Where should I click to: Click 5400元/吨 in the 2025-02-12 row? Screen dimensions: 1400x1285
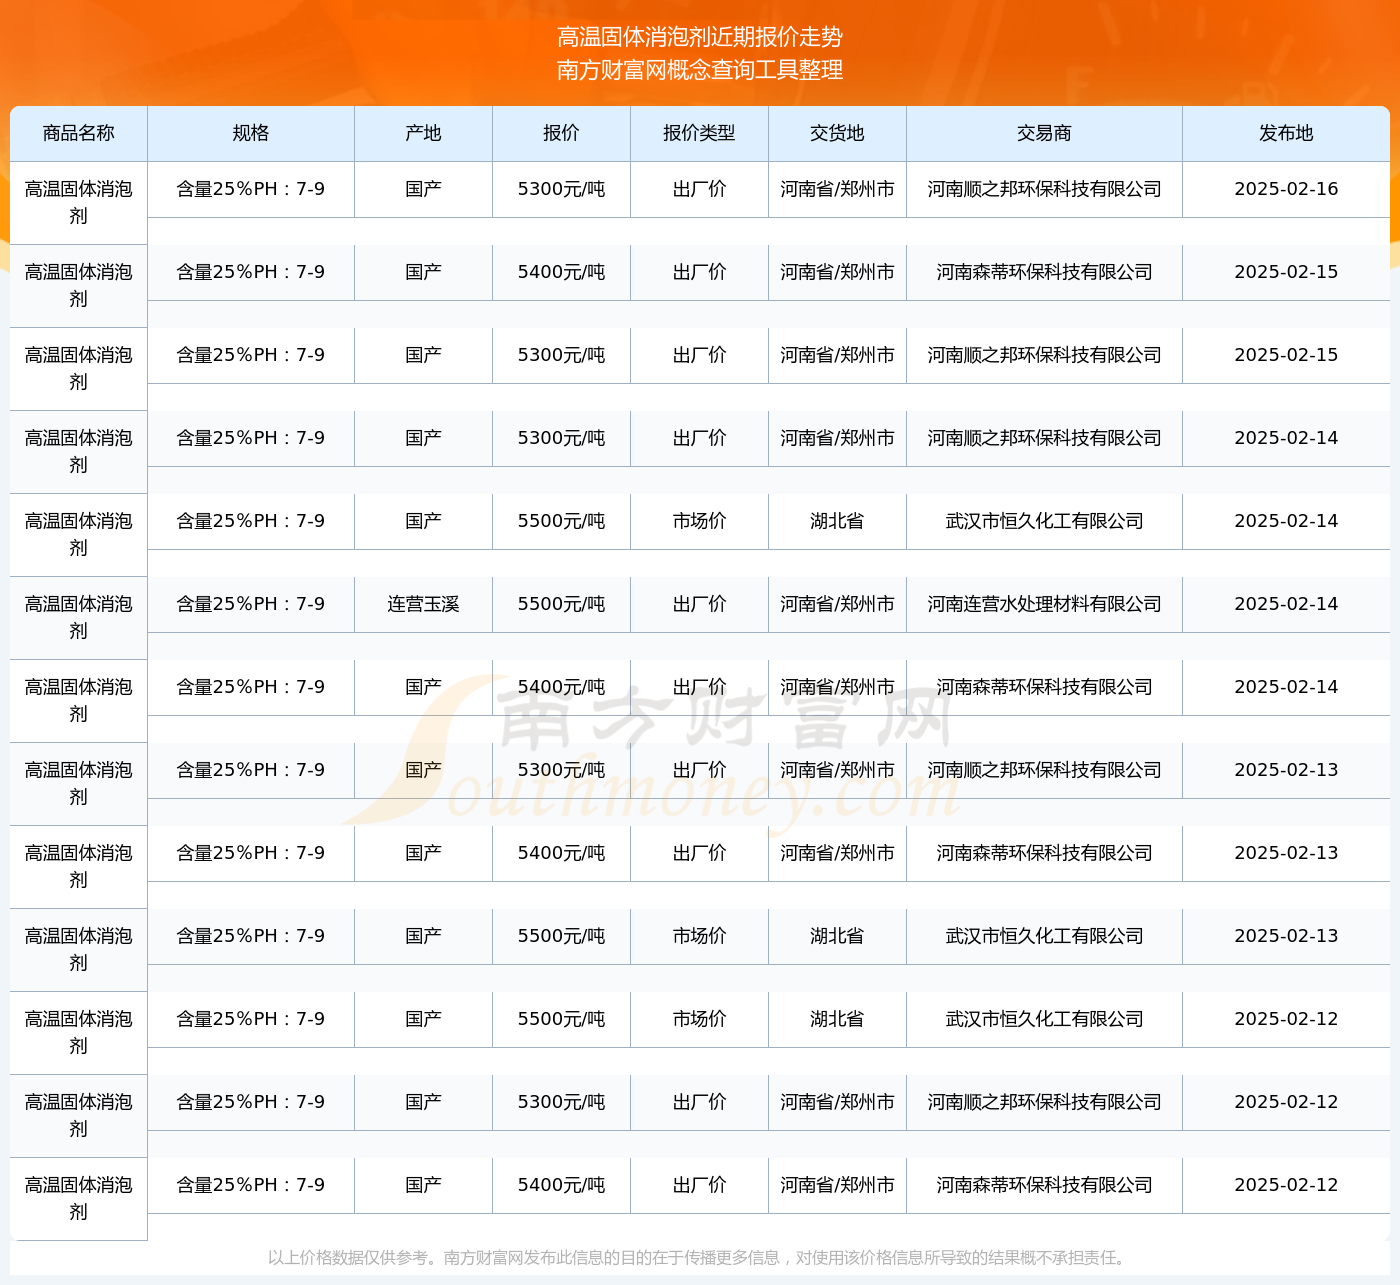pos(561,1185)
